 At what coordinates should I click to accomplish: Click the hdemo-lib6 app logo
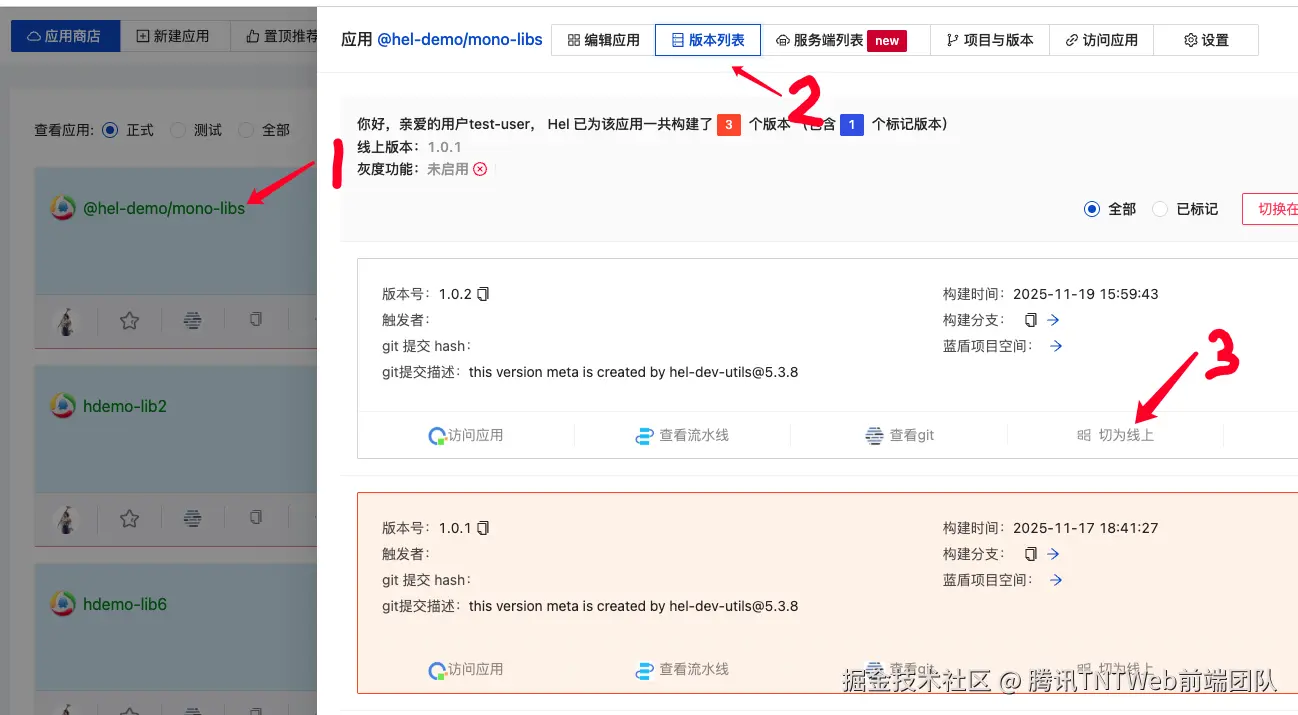click(x=63, y=603)
